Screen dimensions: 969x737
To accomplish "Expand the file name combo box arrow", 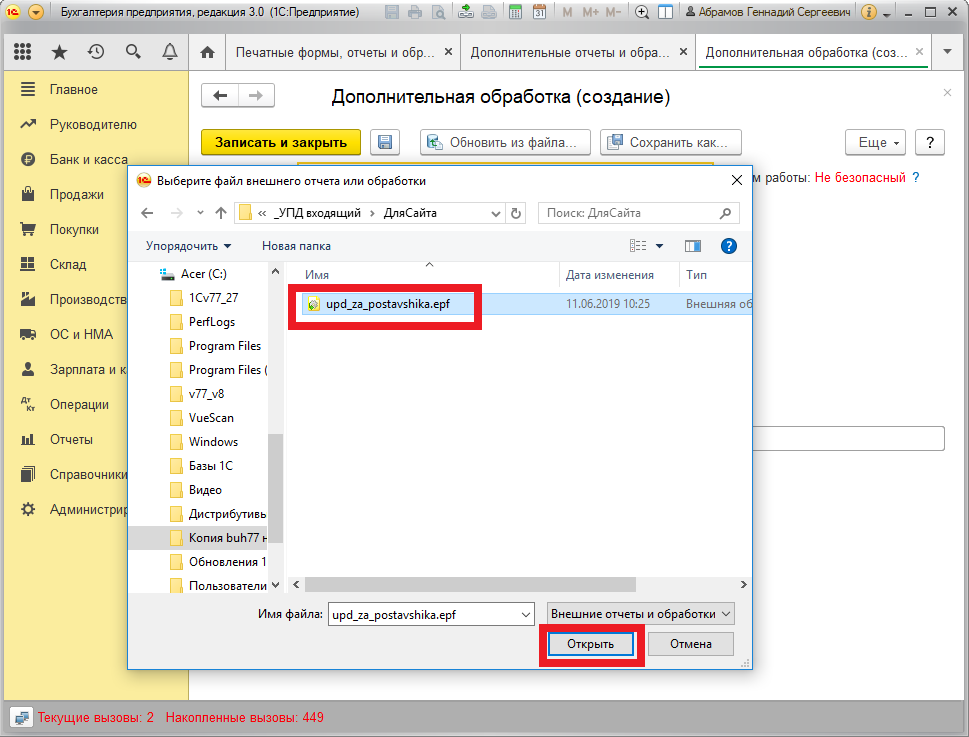I will [x=524, y=613].
